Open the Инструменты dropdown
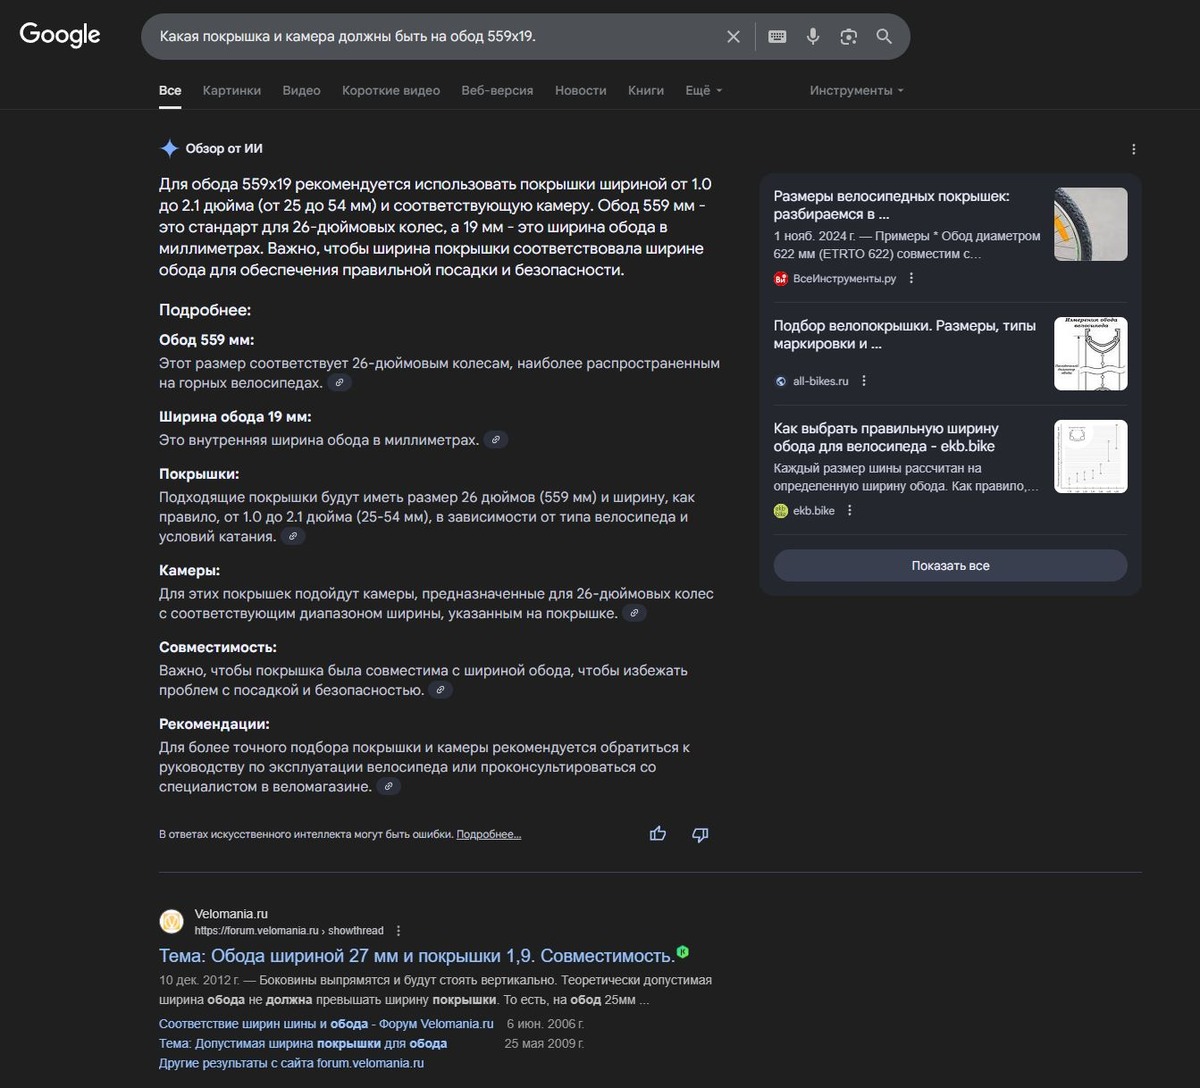The image size is (1200, 1088). pyautogui.click(x=856, y=90)
